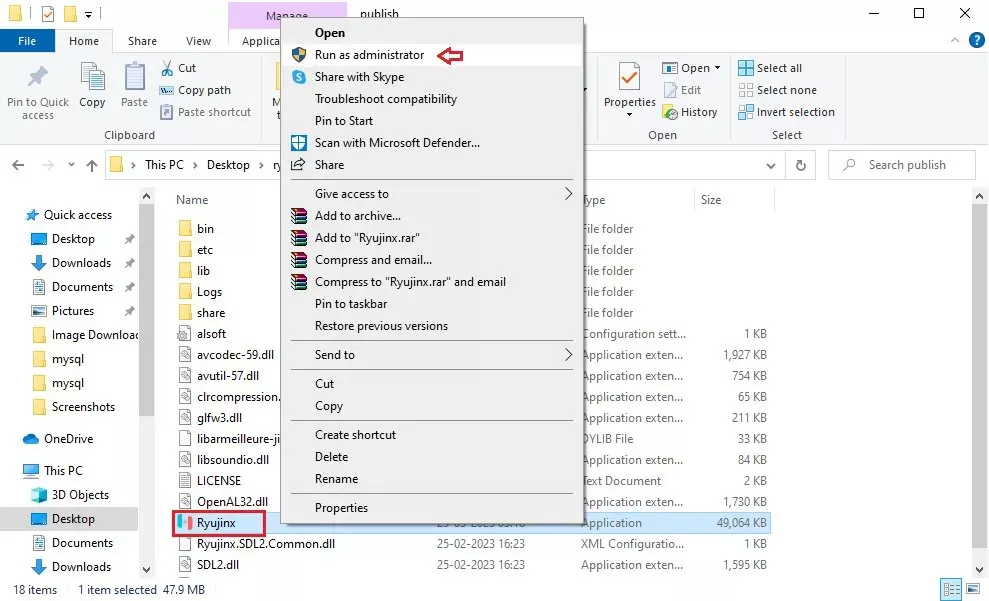Switch to details view layout icon
The height and width of the screenshot is (601, 989).
click(951, 590)
